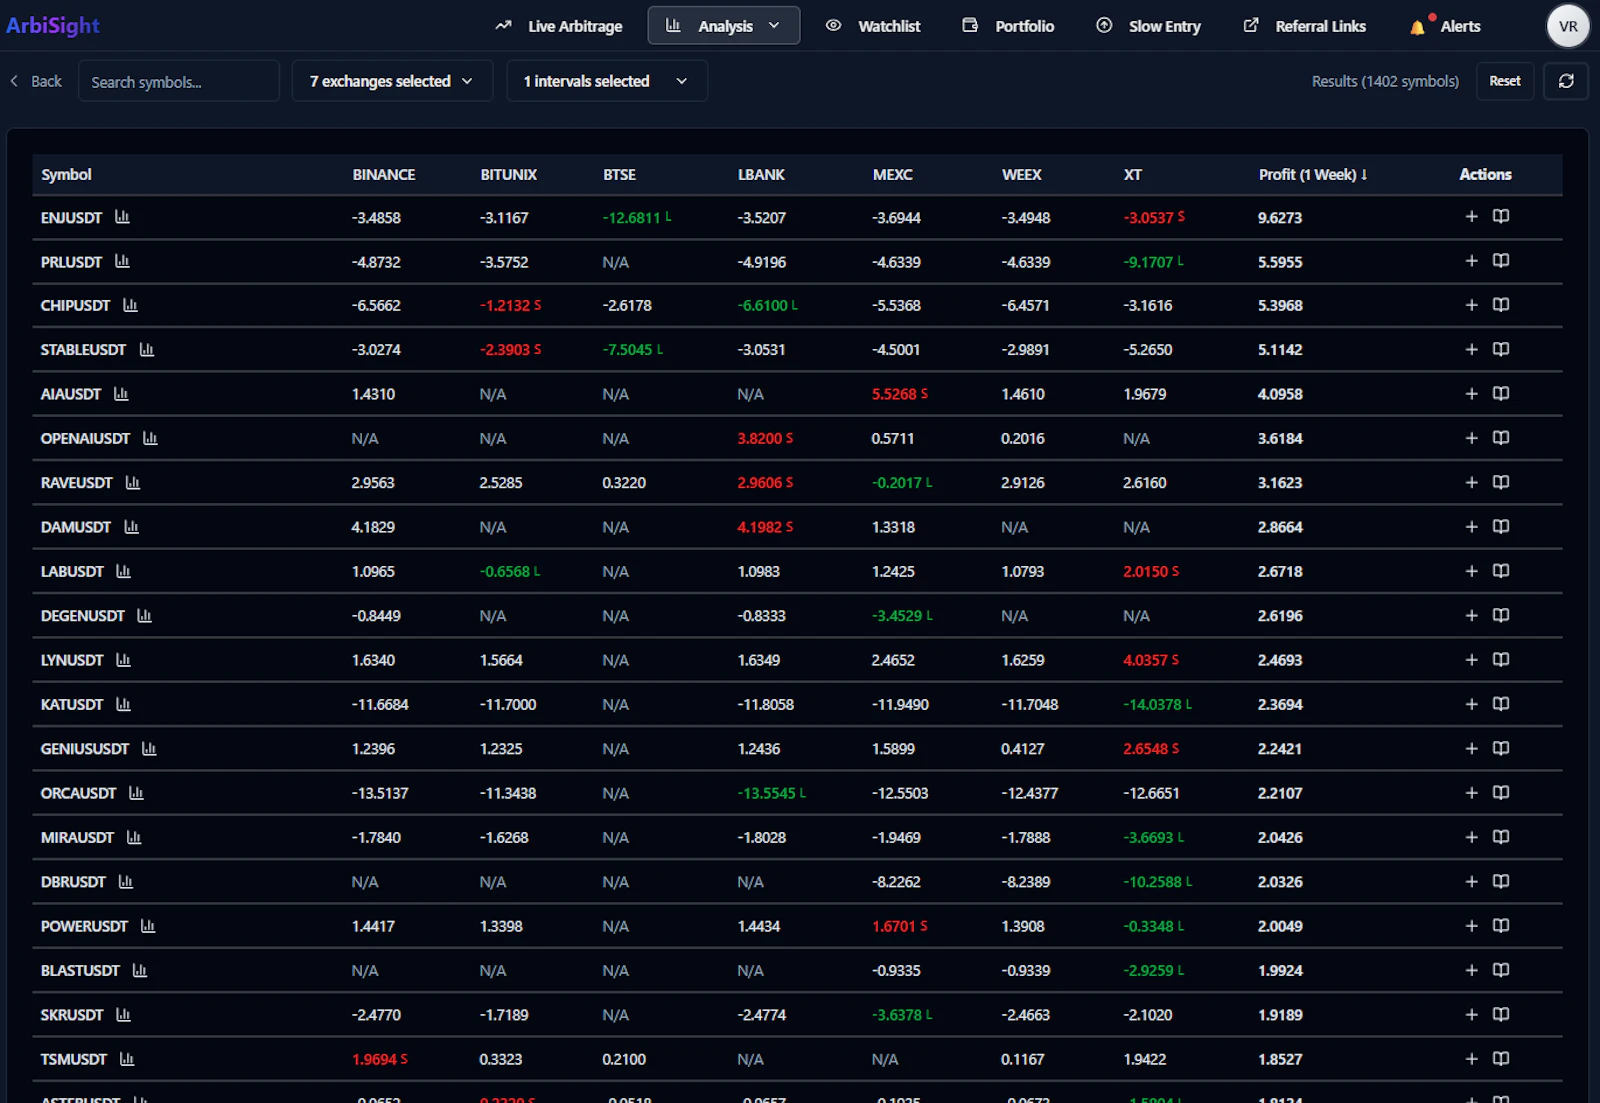Add RAVEUSDT with the plus icon
Screen dimensions: 1600x1103
coord(1471,482)
